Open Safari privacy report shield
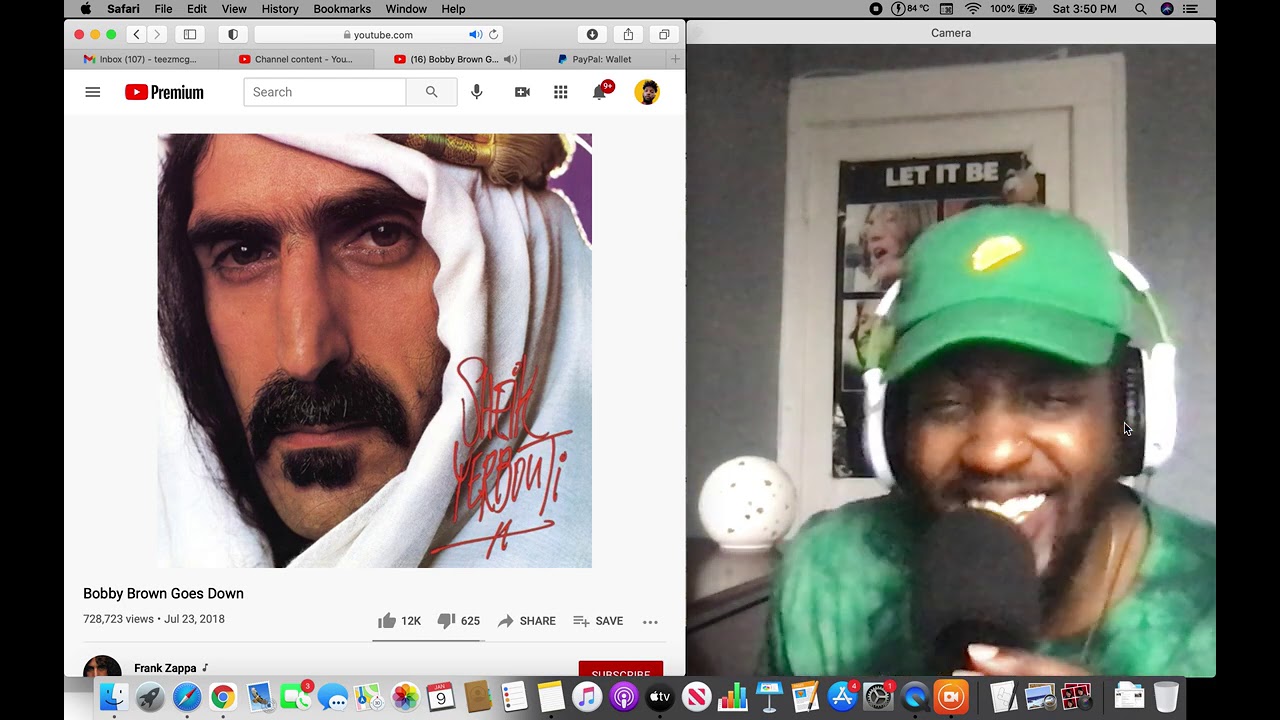 coord(233,34)
